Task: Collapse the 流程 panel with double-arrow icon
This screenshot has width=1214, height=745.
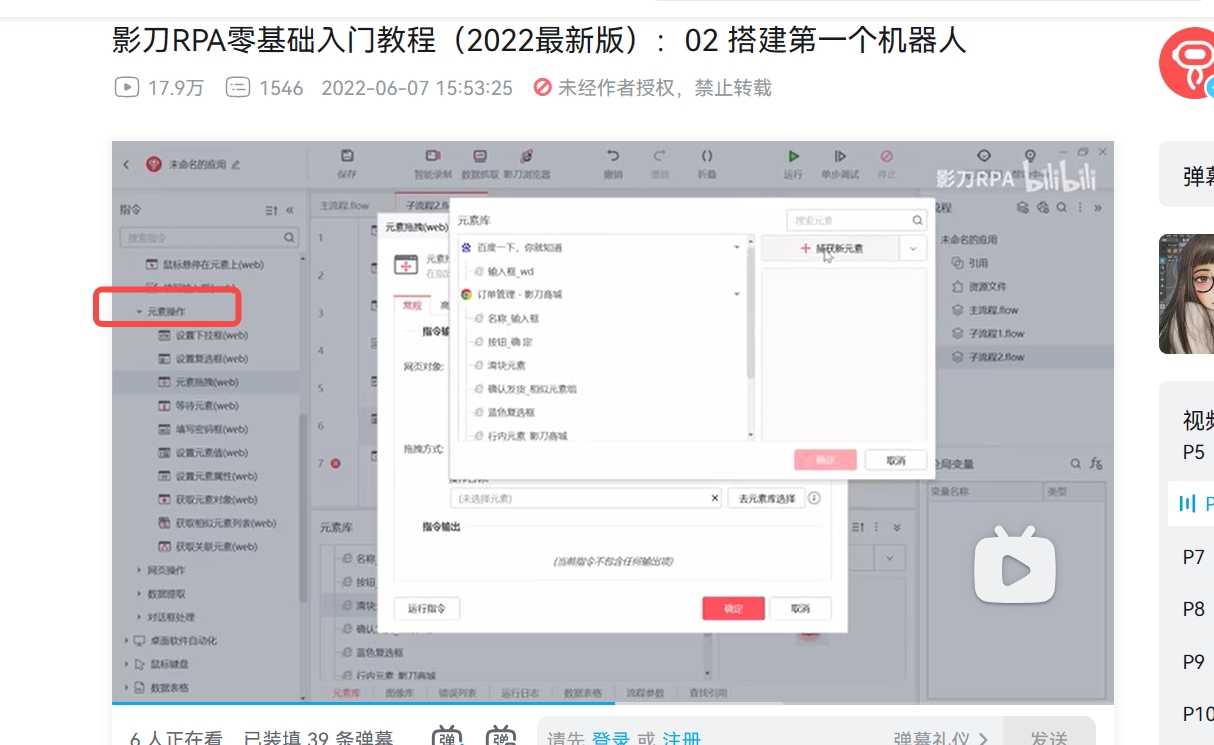Action: point(1097,208)
